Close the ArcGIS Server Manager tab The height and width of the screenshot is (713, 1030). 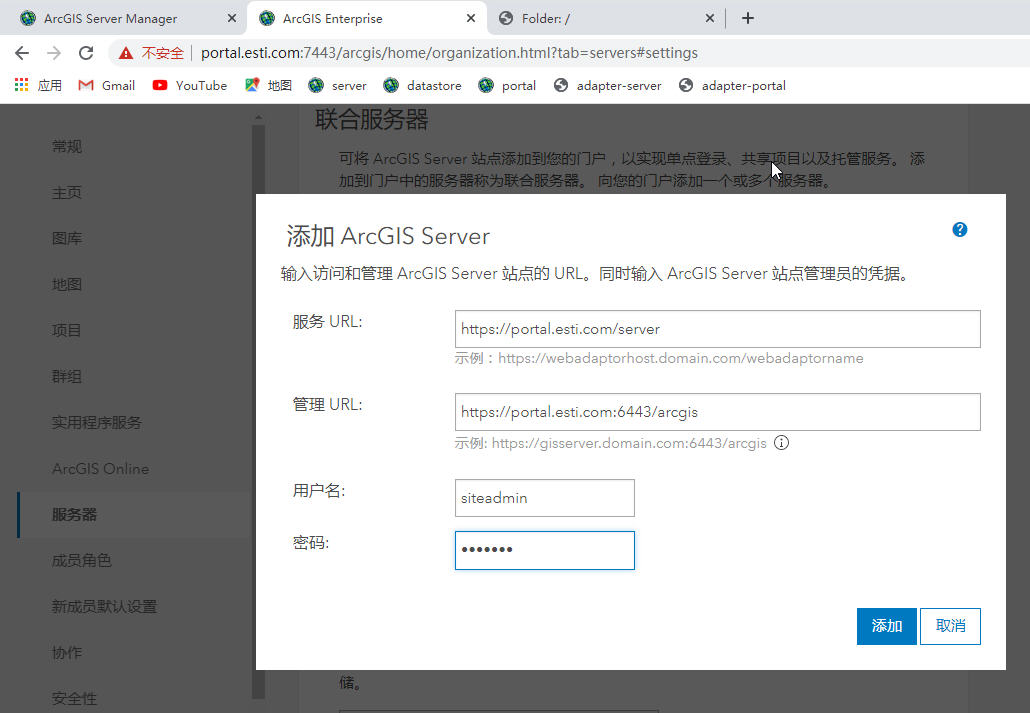232,18
